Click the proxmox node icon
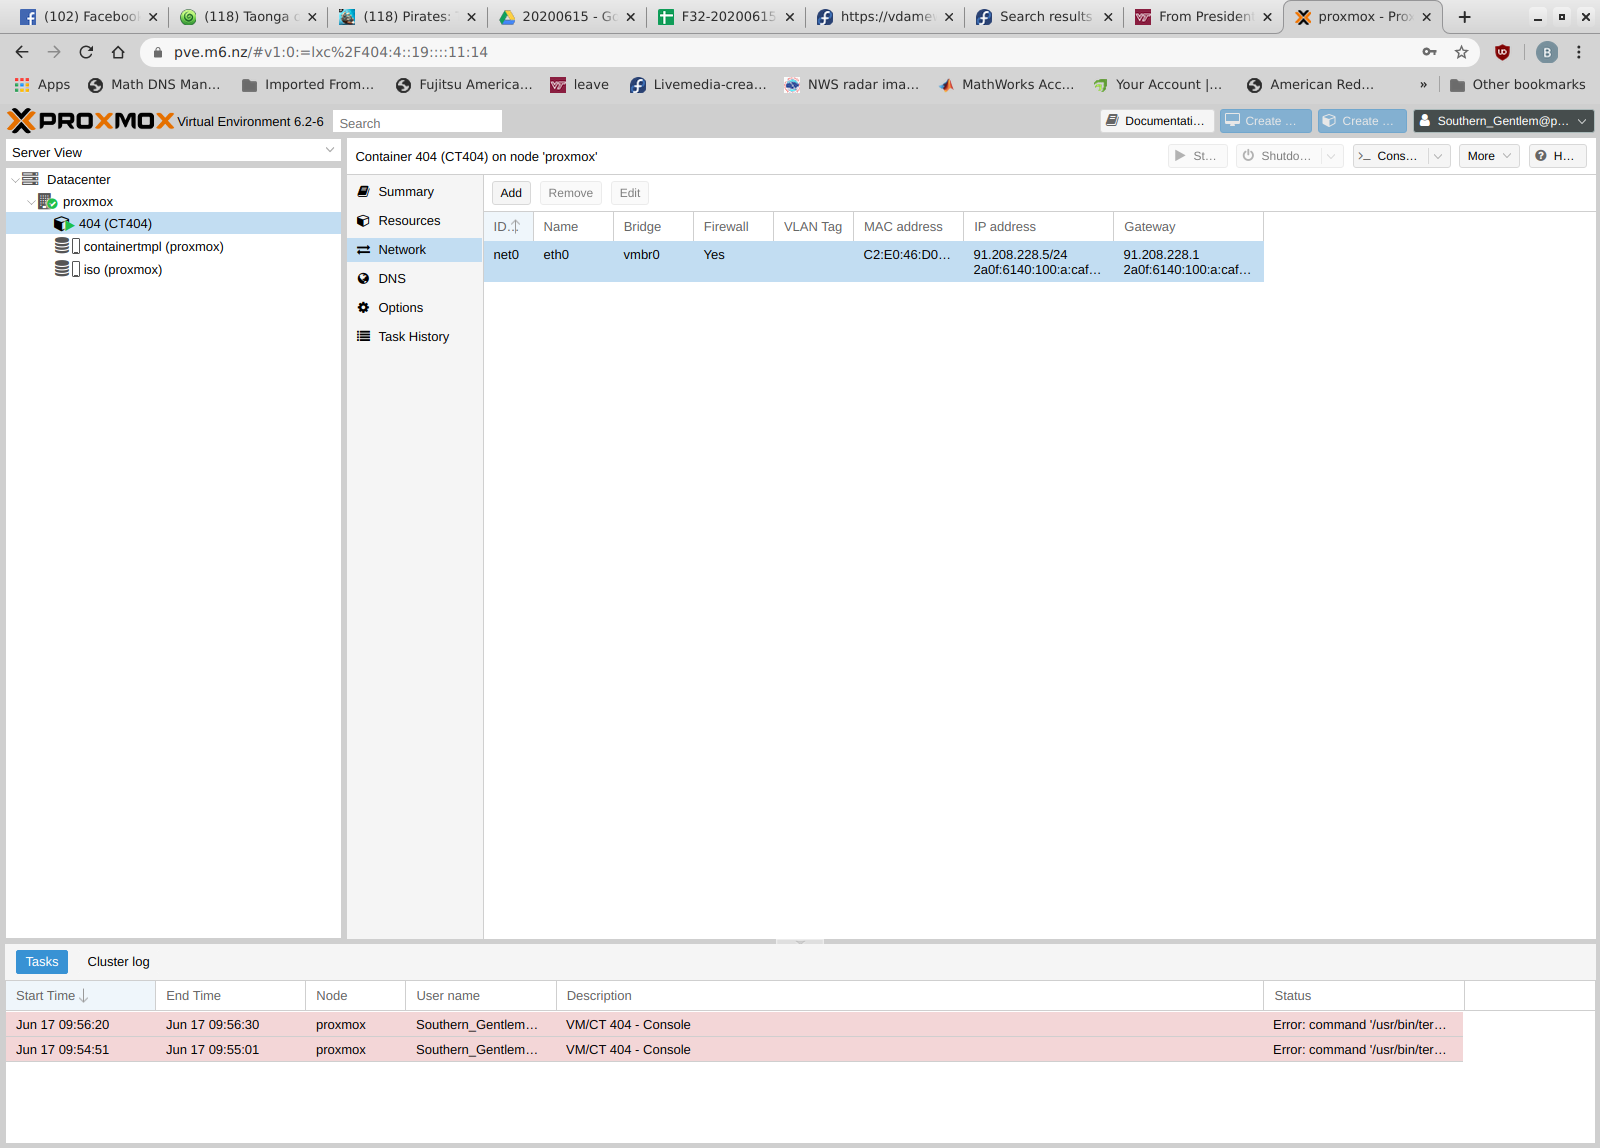Viewport: 1600px width, 1148px height. [47, 201]
